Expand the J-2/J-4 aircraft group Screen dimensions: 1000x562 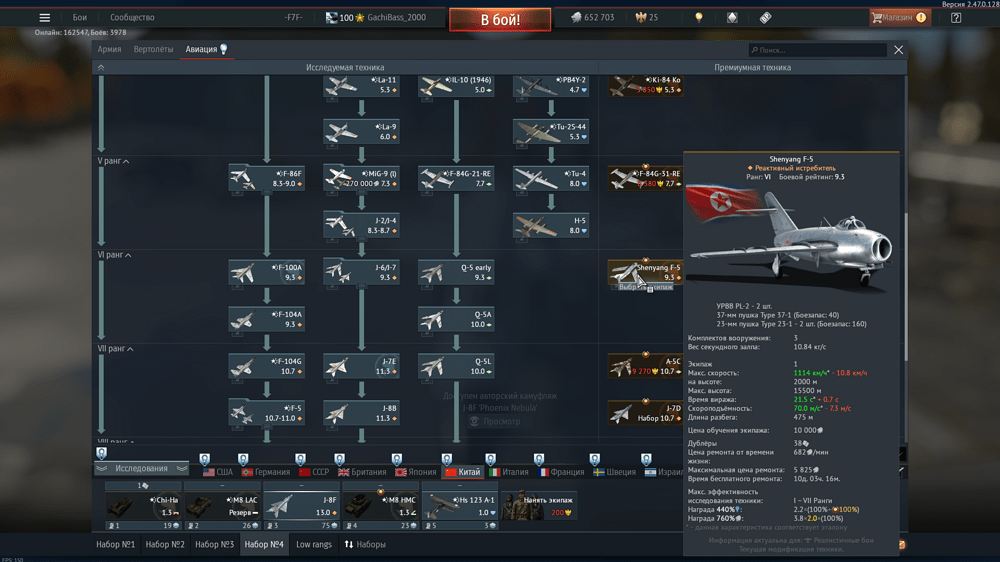(x=361, y=225)
